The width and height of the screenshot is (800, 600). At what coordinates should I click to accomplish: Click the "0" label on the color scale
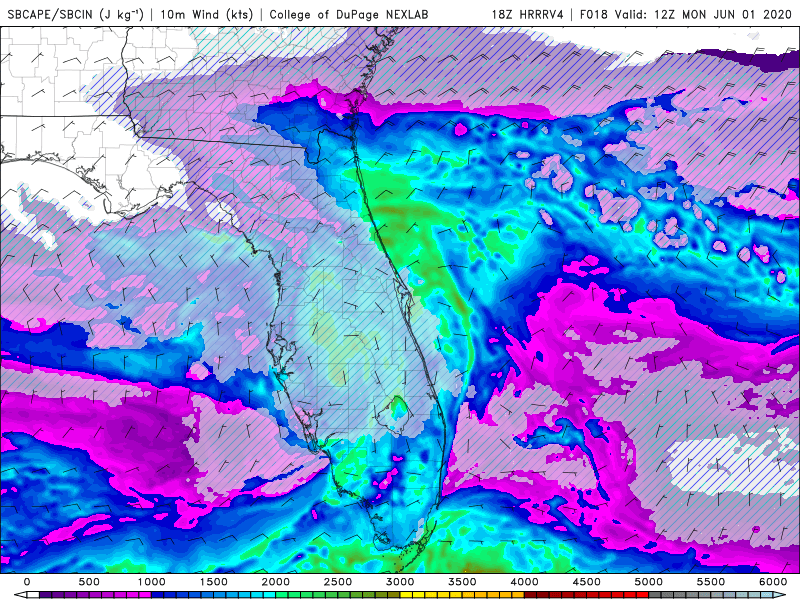(x=27, y=582)
